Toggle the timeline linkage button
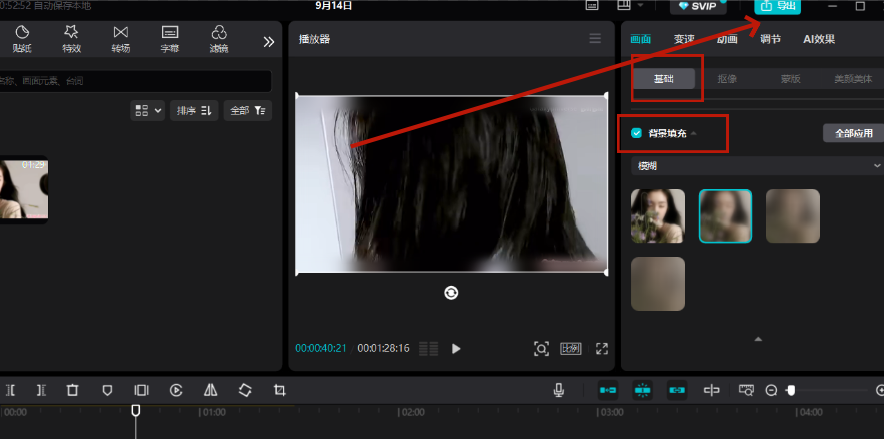 (x=677, y=390)
